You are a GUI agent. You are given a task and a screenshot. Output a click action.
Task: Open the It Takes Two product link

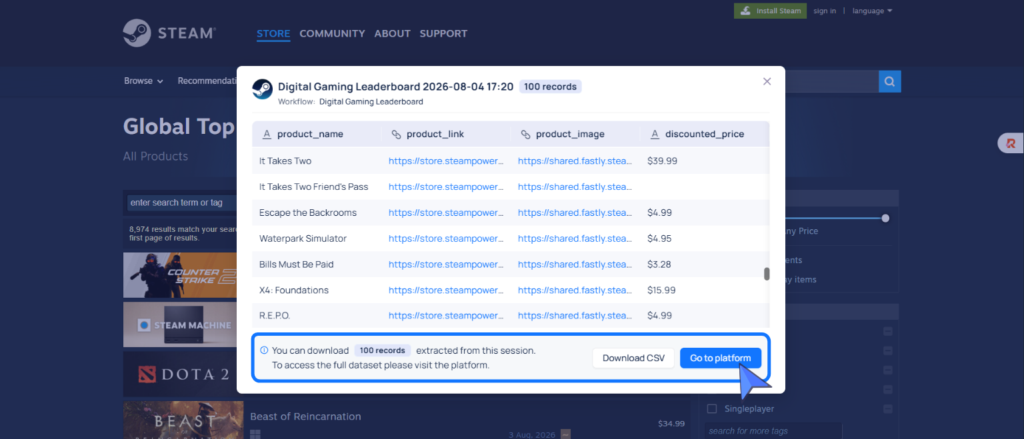click(446, 161)
